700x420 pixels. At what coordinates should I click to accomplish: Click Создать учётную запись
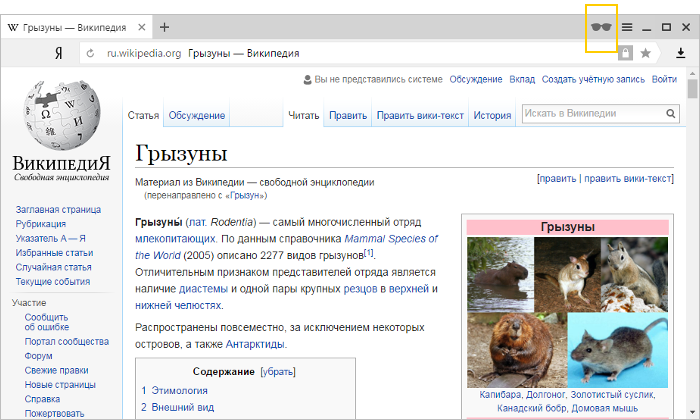click(x=593, y=79)
